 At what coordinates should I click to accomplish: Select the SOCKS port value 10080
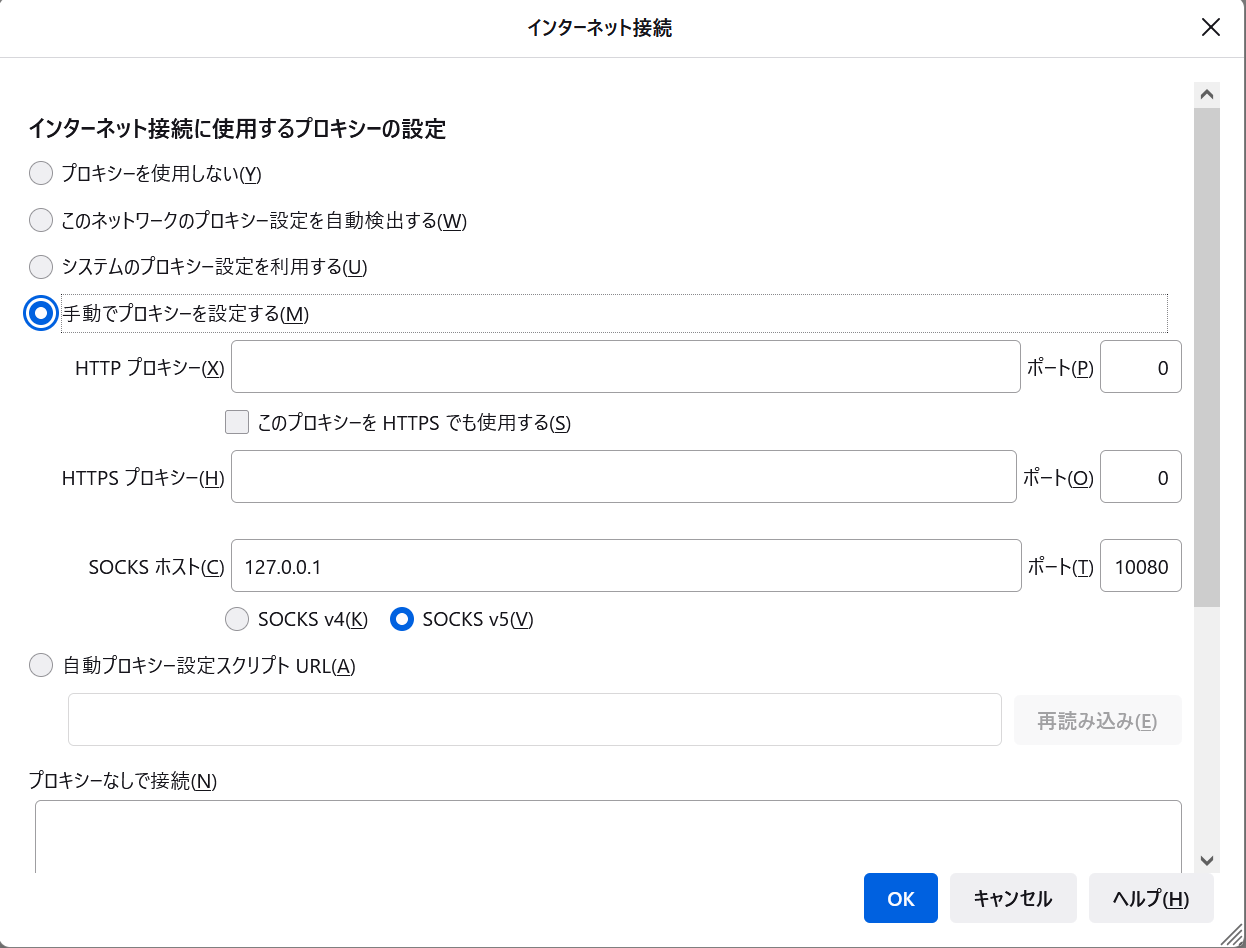(x=1140, y=565)
